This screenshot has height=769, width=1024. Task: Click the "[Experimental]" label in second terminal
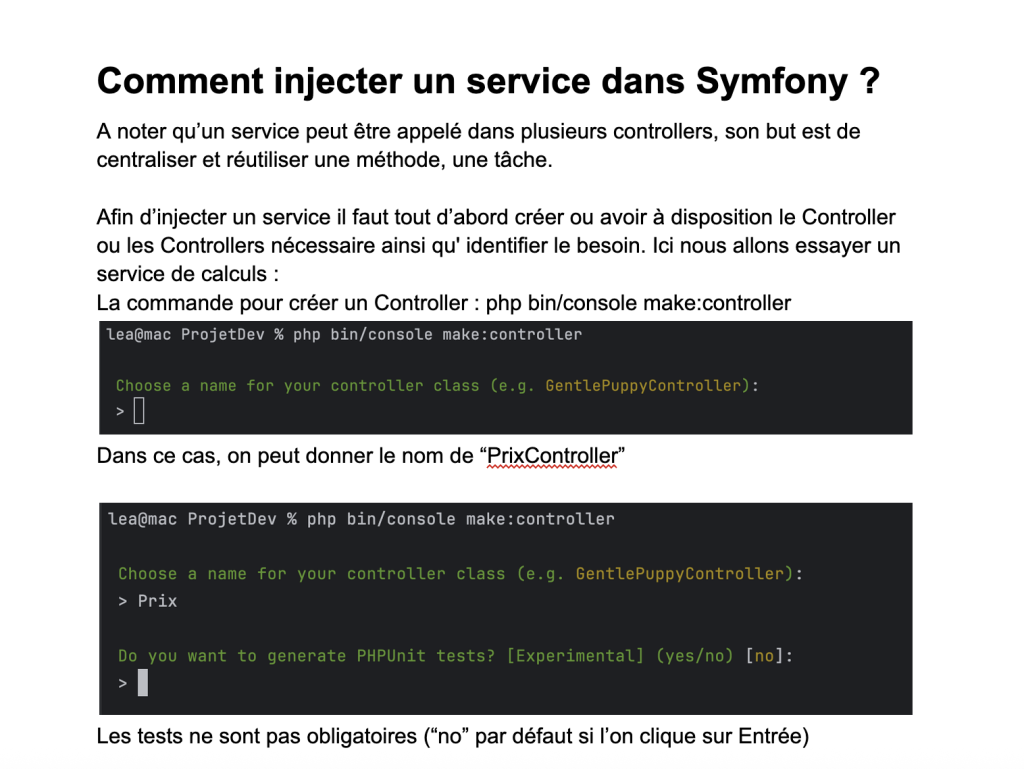pyautogui.click(x=576, y=656)
